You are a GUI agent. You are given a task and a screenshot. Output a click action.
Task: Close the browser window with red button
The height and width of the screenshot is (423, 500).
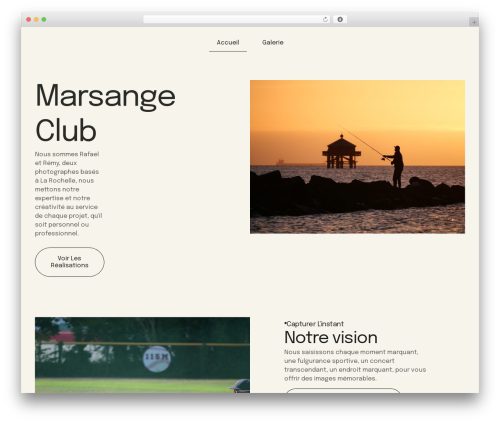29,19
